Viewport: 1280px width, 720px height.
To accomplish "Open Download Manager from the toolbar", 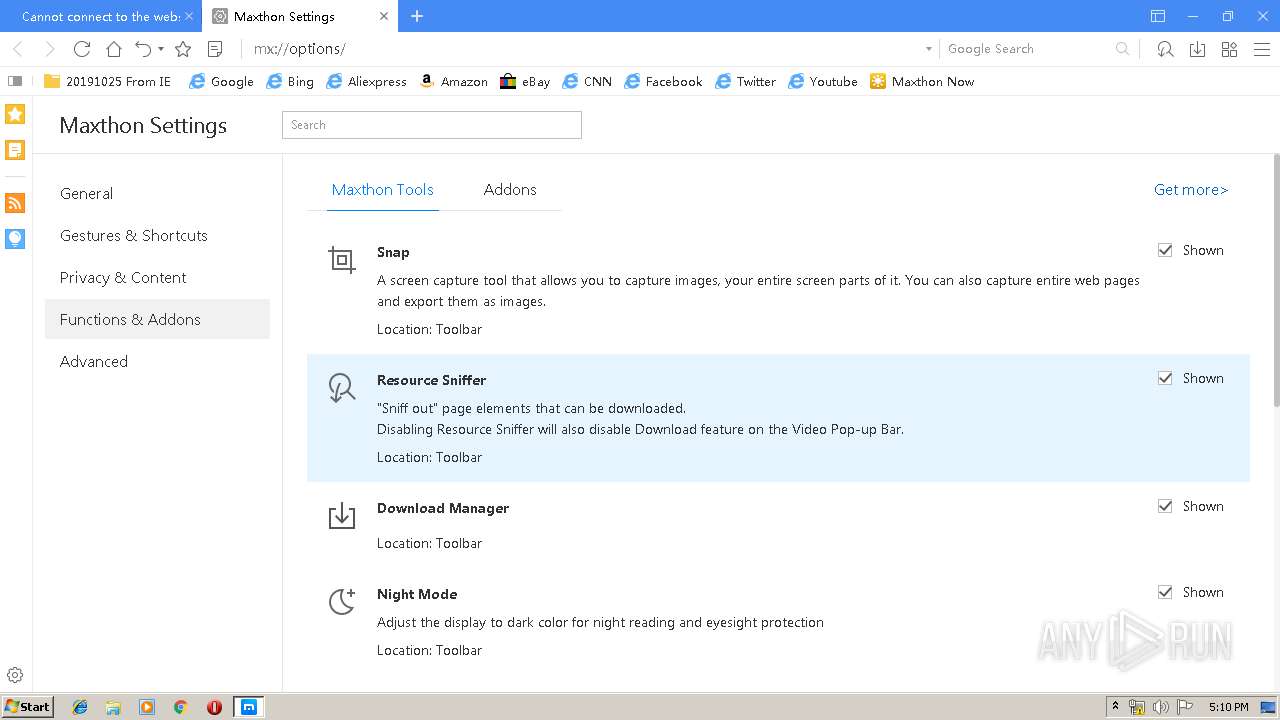I will [x=1197, y=49].
